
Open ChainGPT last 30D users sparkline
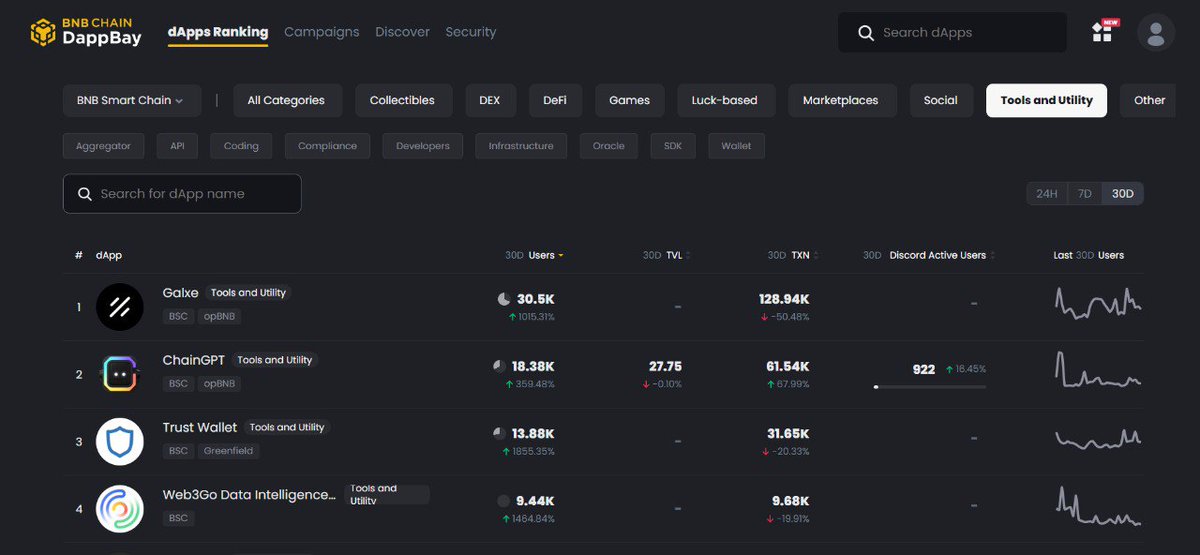(1098, 371)
